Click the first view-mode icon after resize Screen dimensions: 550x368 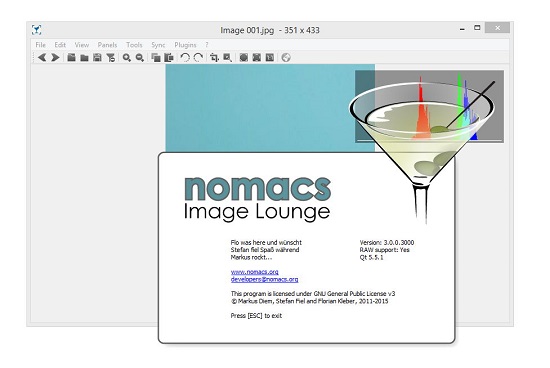pyautogui.click(x=243, y=58)
